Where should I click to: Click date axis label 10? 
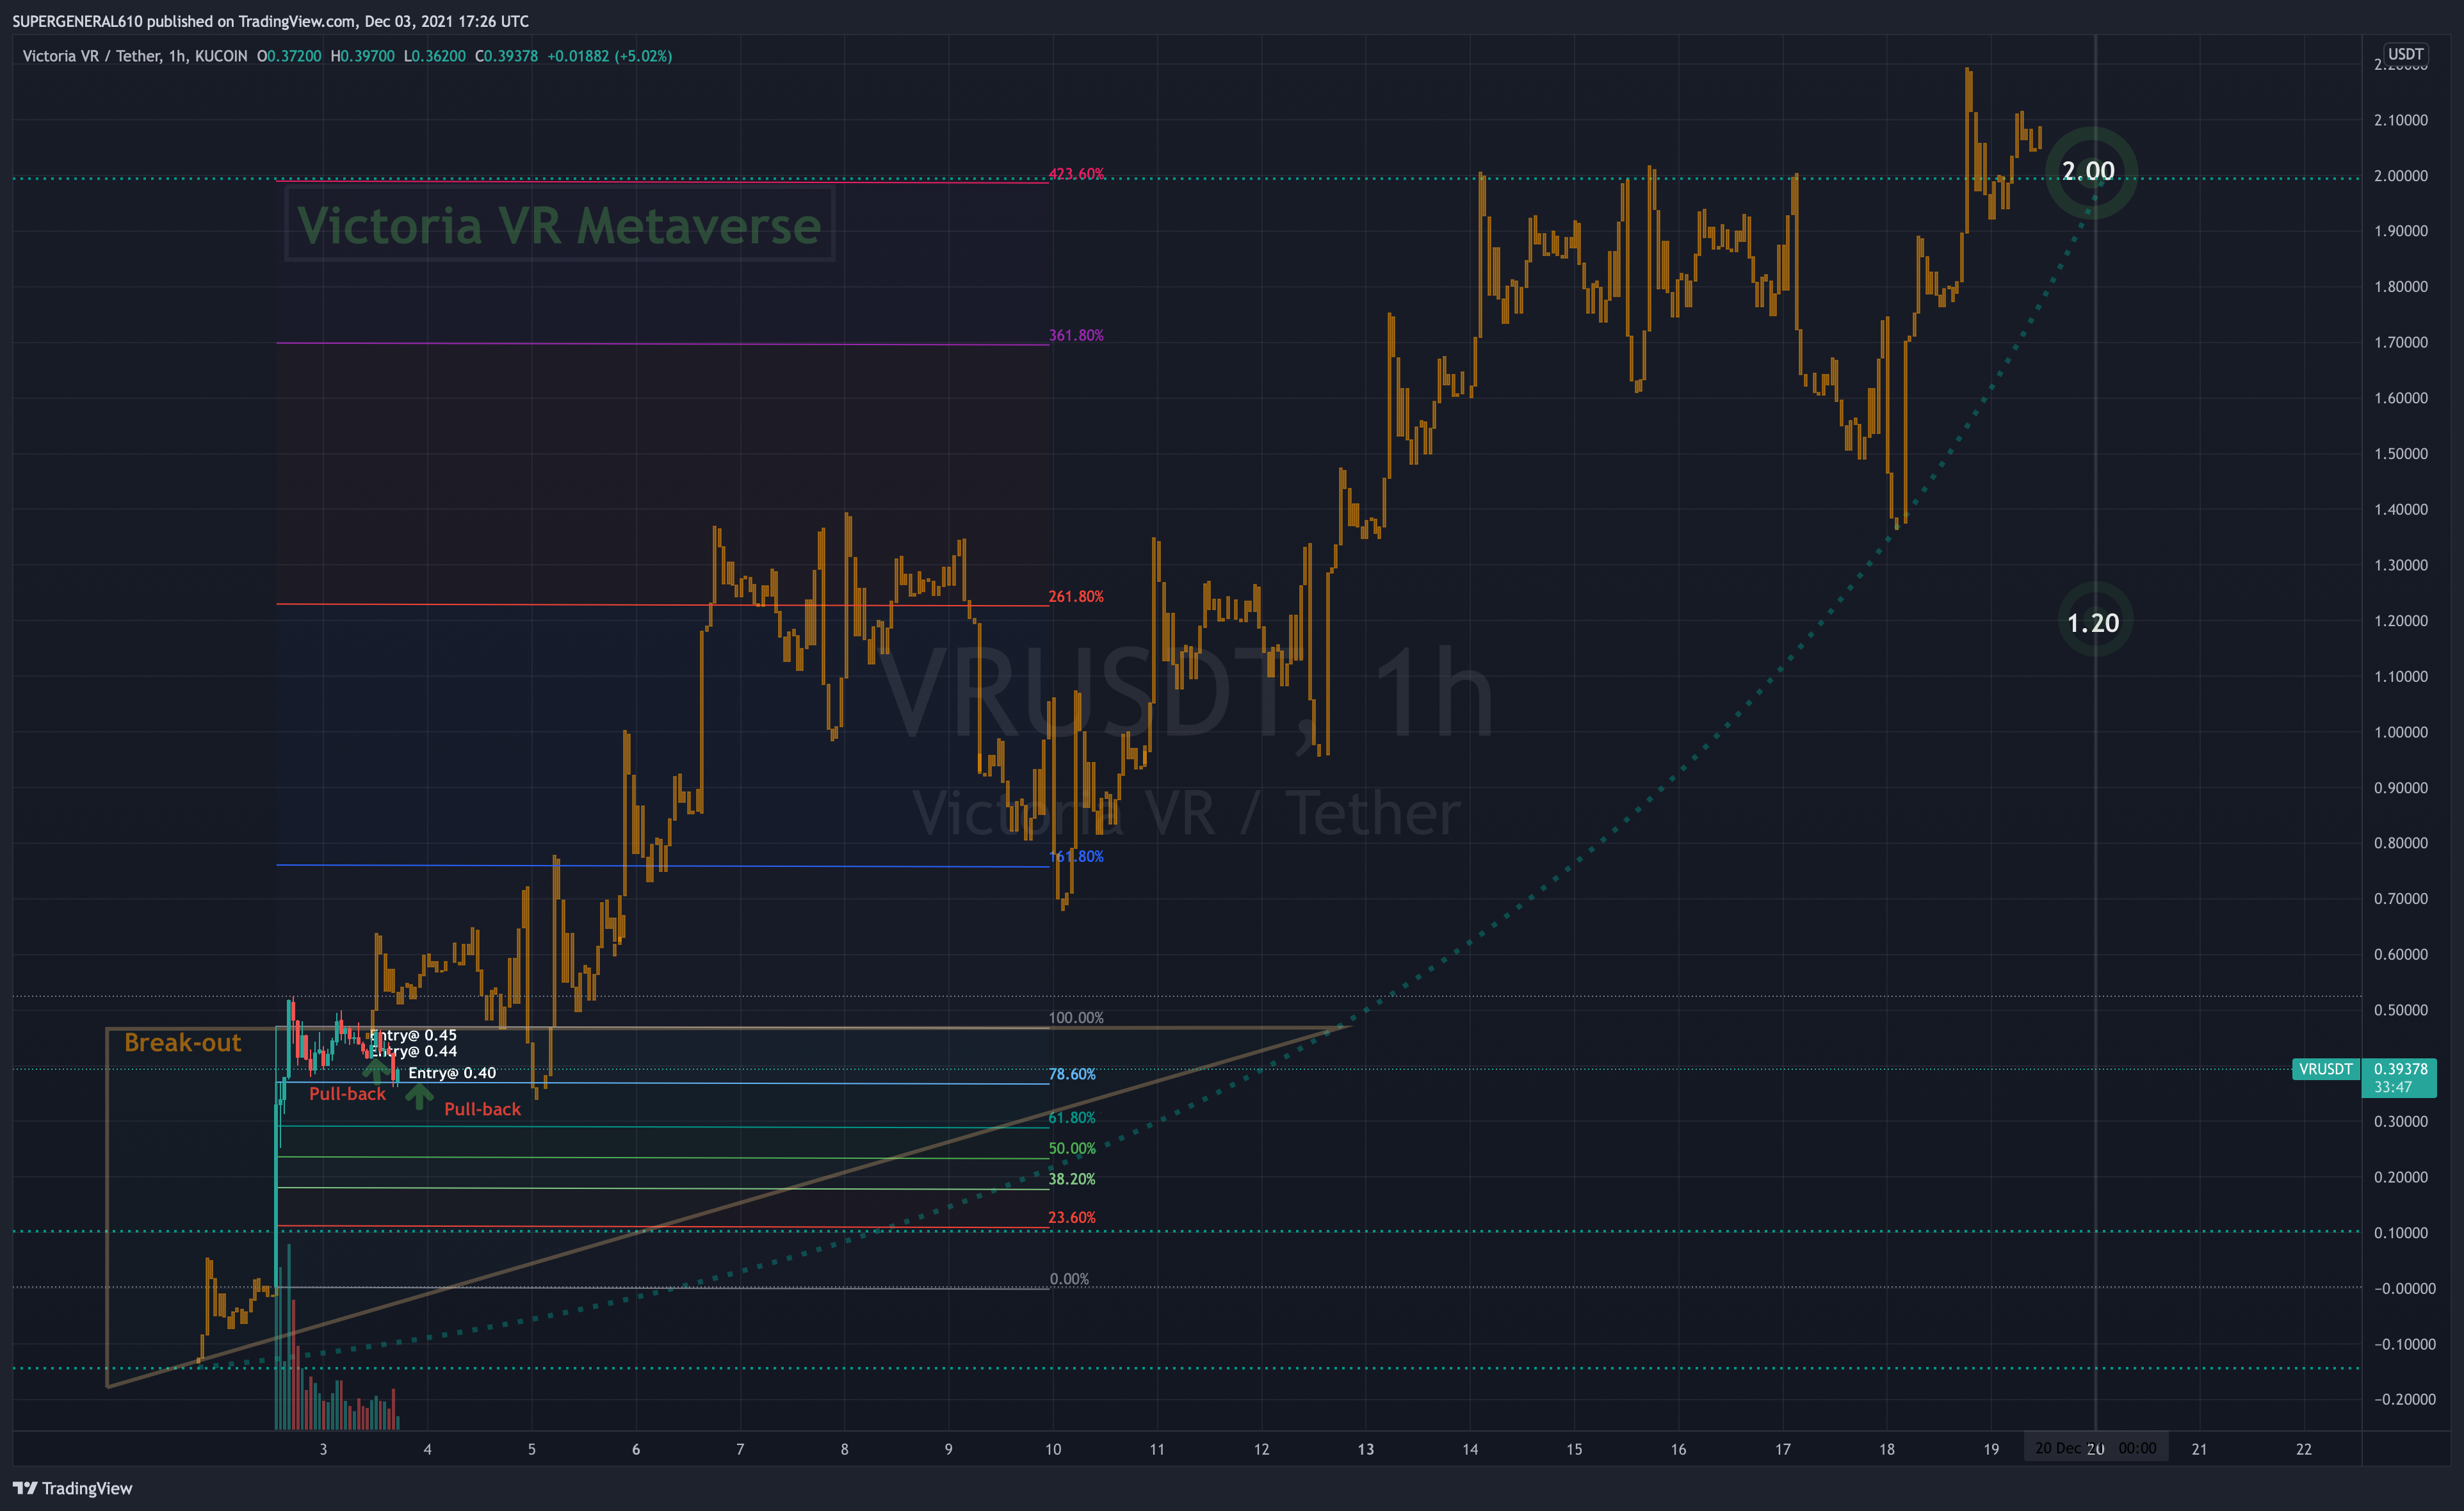(x=1053, y=1449)
